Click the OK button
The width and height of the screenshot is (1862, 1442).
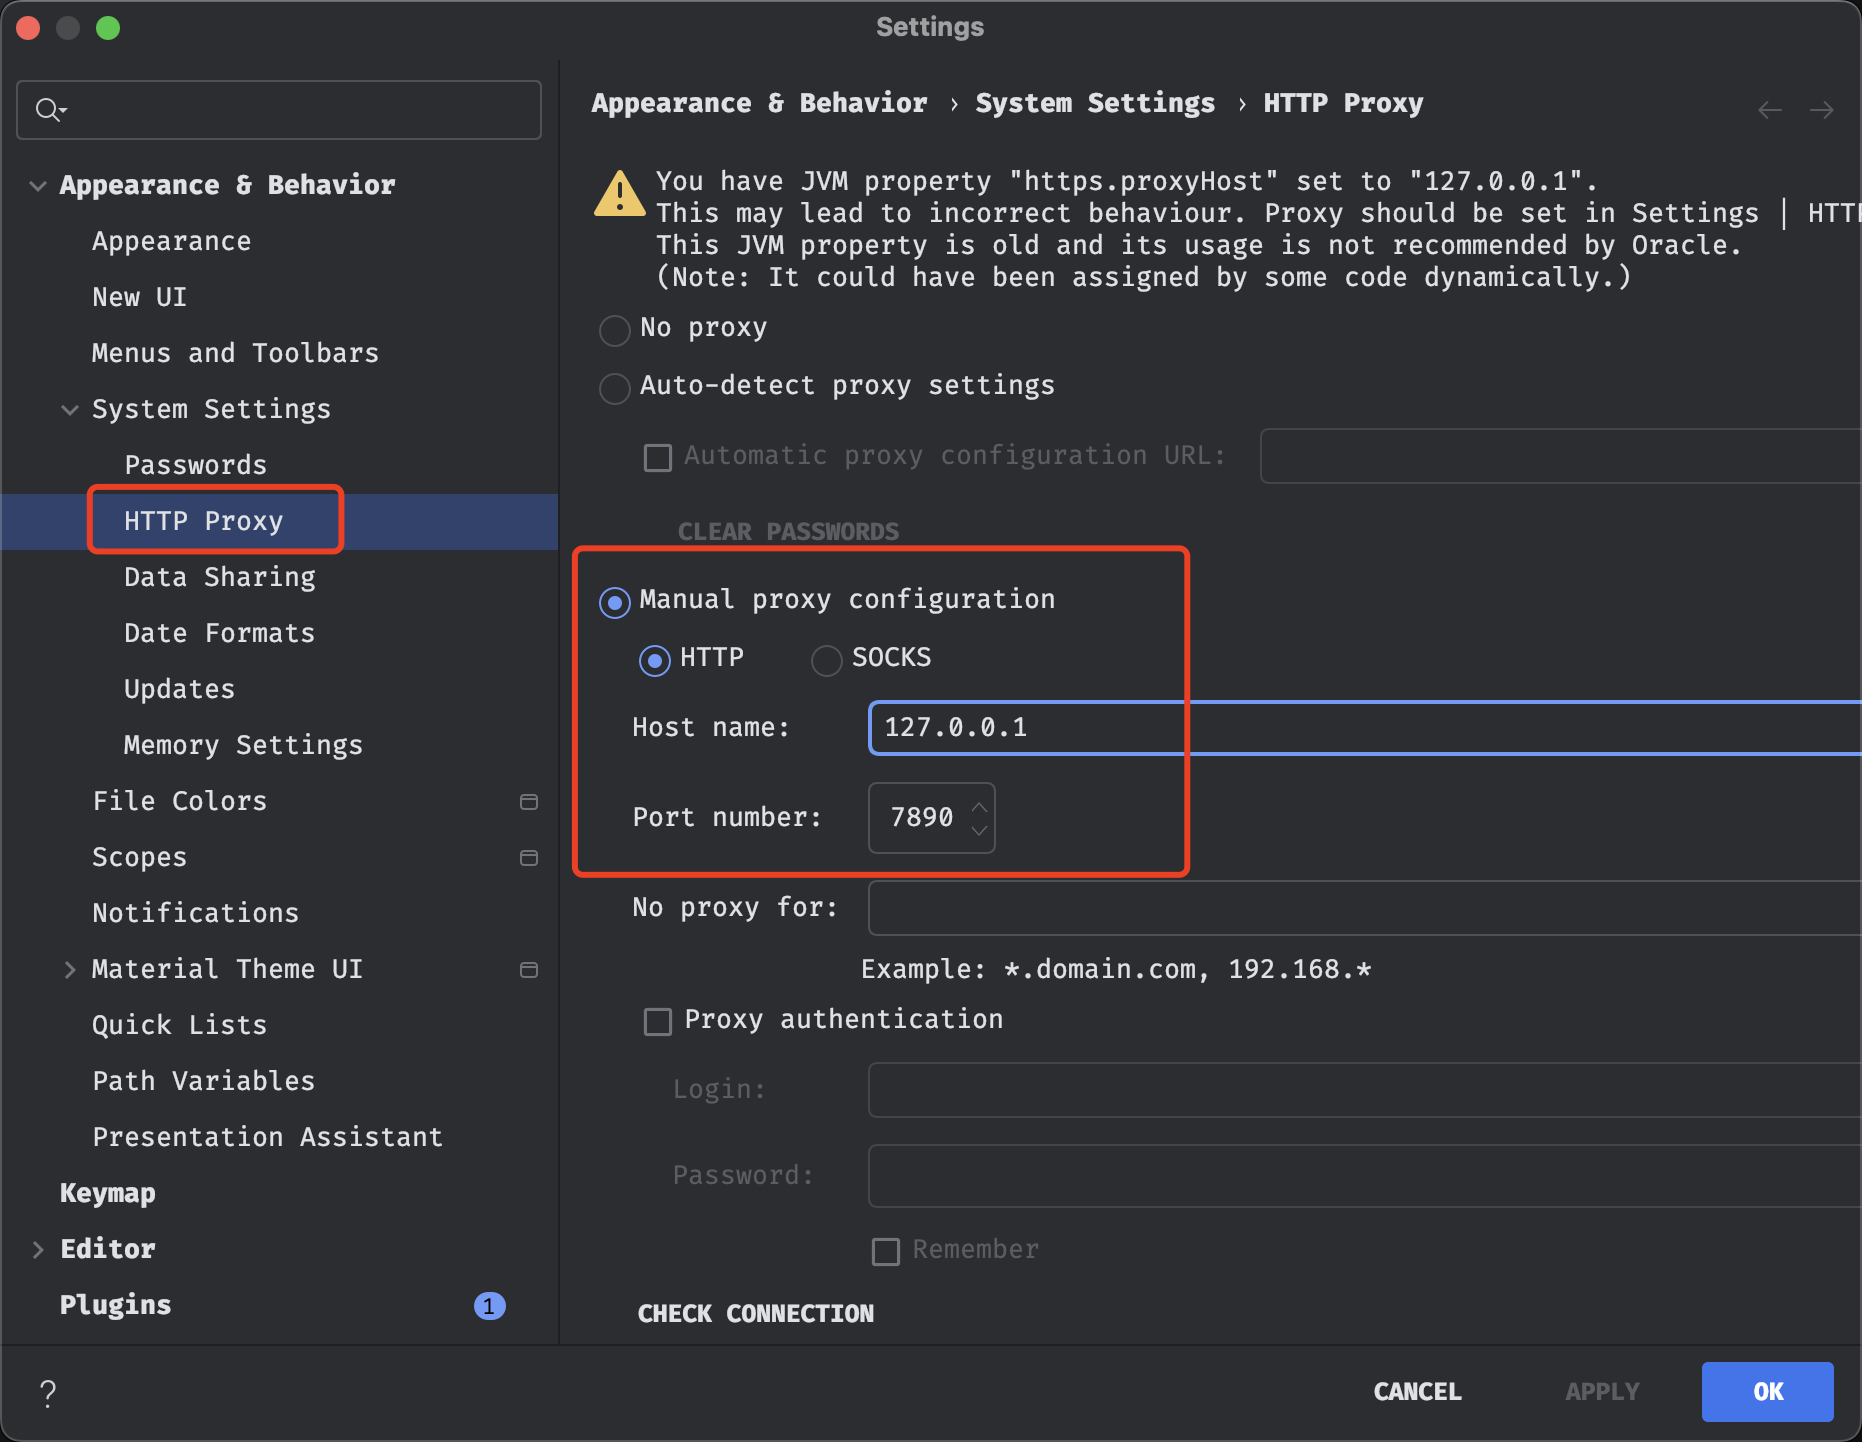click(1768, 1392)
